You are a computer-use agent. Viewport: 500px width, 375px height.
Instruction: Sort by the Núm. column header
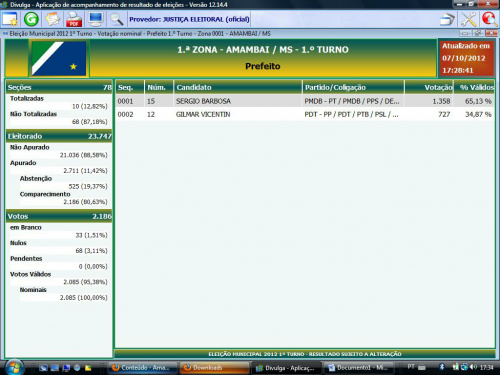(x=159, y=87)
